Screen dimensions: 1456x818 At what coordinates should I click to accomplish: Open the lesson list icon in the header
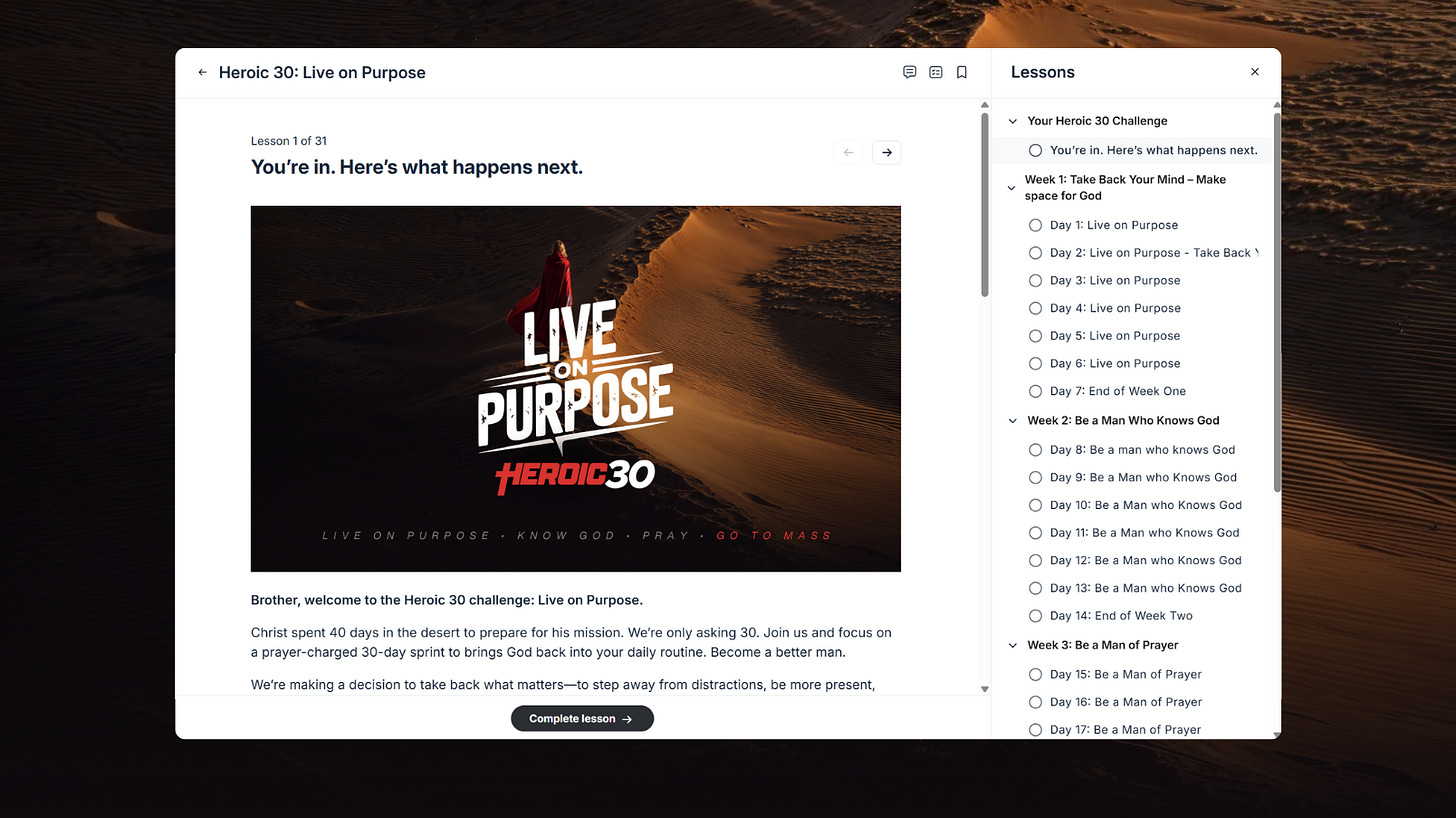pos(935,72)
